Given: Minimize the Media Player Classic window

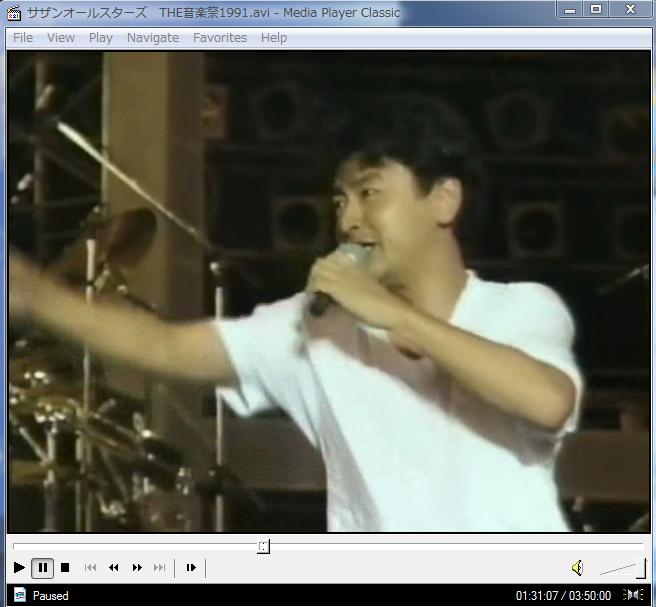Looking at the screenshot, I should click(569, 10).
